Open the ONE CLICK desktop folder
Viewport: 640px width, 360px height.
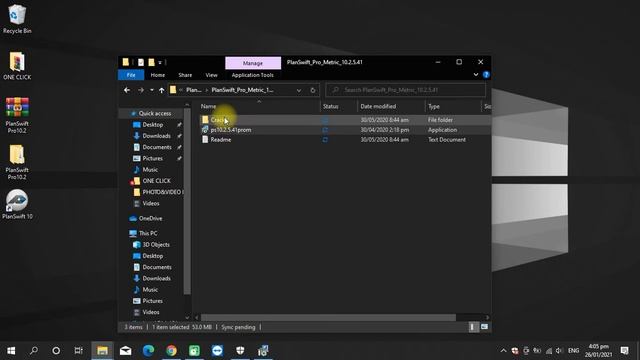tap(17, 65)
